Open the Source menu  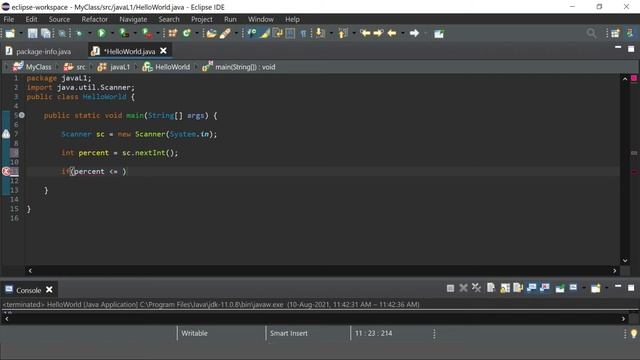59,19
